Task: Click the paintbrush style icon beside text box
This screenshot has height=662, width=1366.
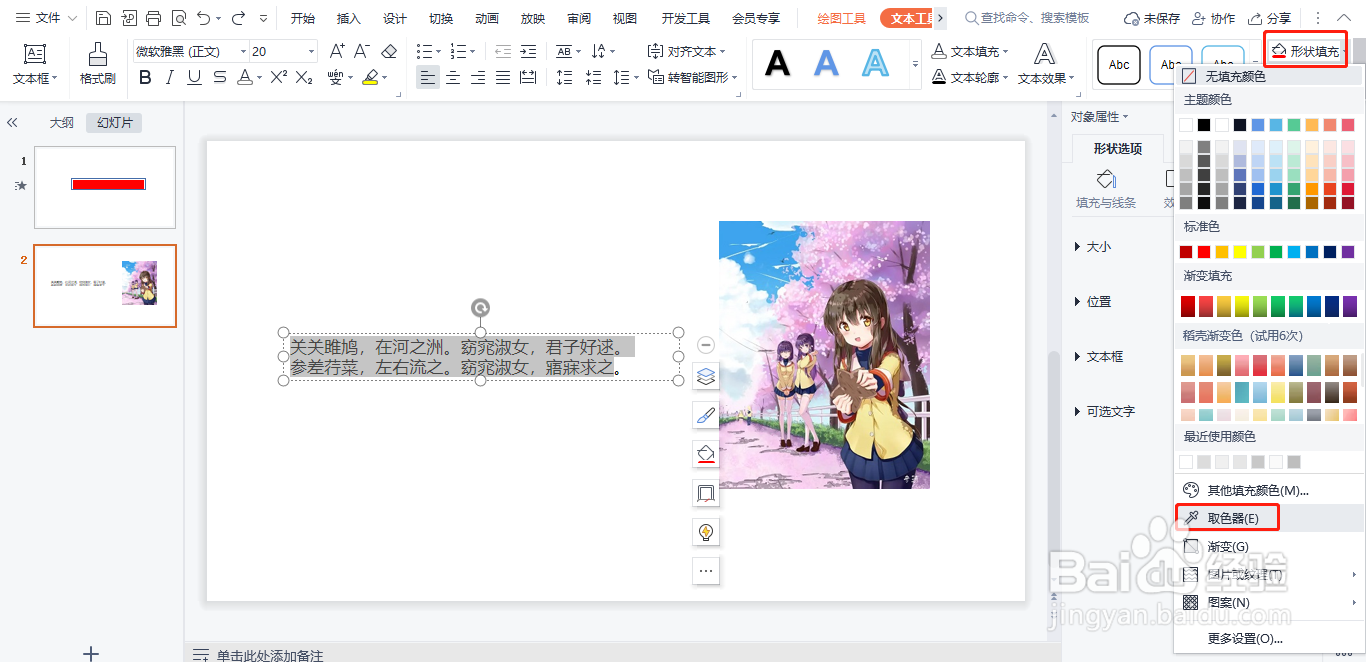Action: [x=706, y=416]
